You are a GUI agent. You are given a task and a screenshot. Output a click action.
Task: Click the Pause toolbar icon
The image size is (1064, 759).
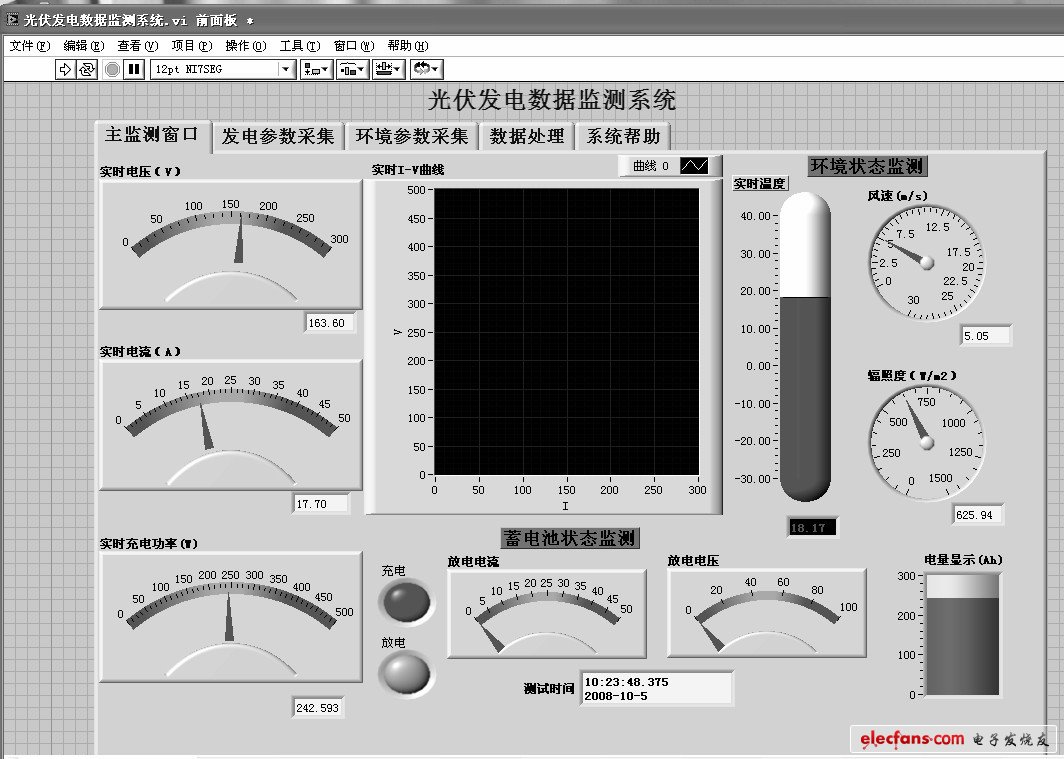tap(134, 69)
